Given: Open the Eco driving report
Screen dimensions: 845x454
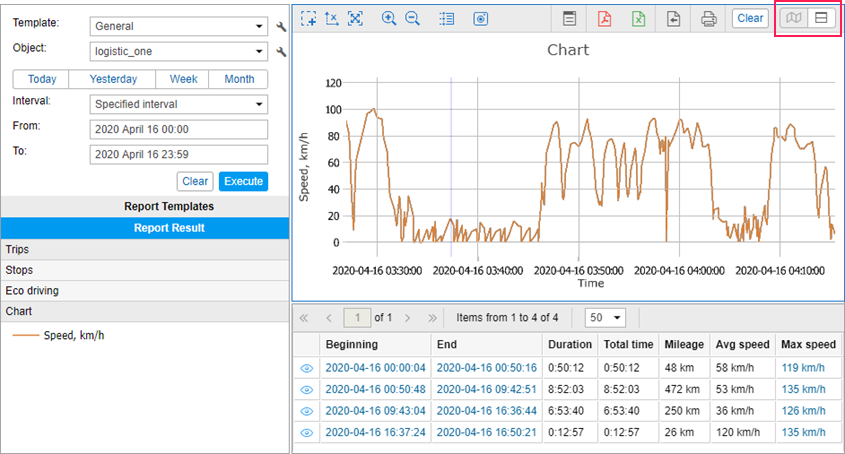Looking at the screenshot, I should pyautogui.click(x=145, y=291).
